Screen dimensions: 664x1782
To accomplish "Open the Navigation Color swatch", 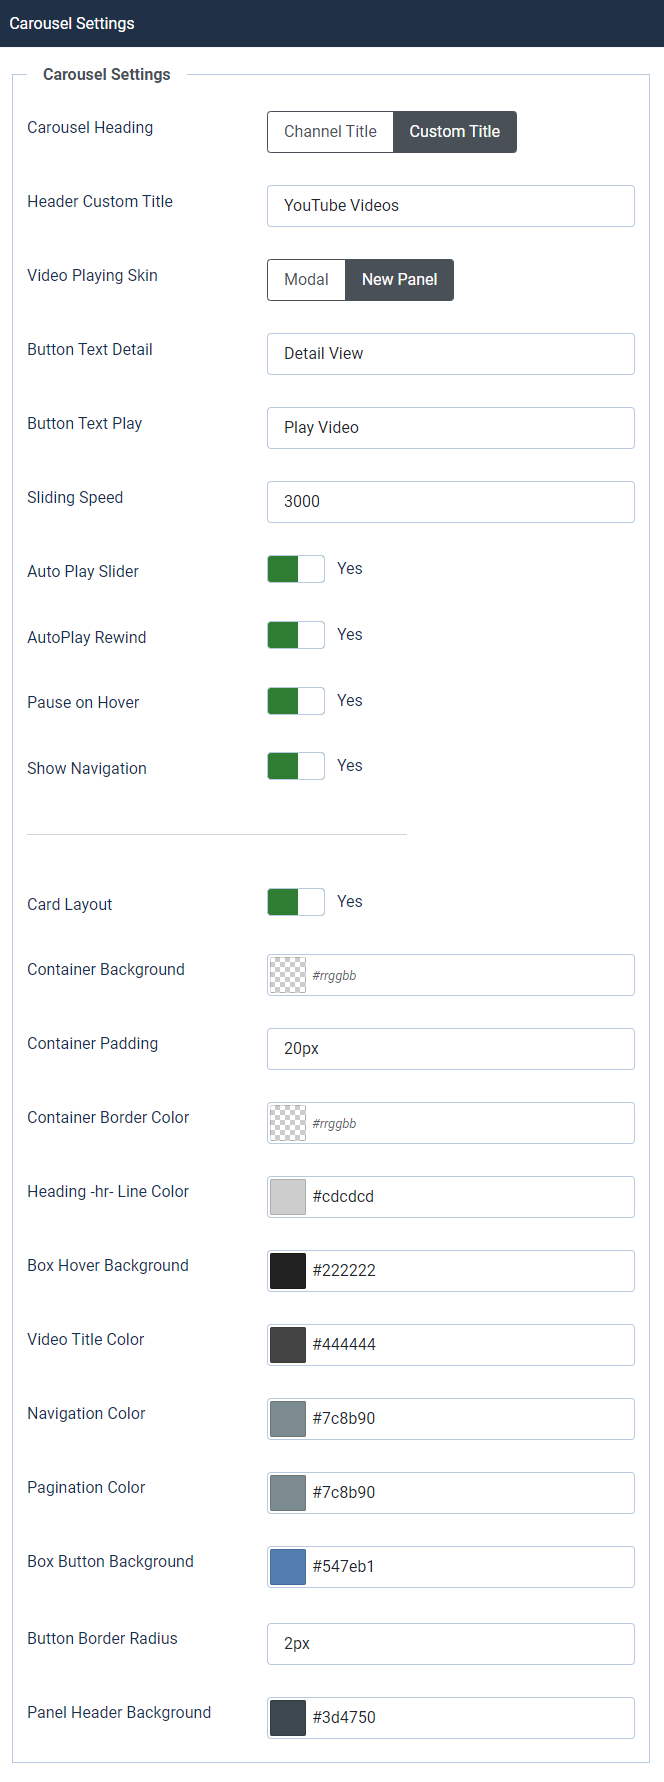I will pos(288,1419).
